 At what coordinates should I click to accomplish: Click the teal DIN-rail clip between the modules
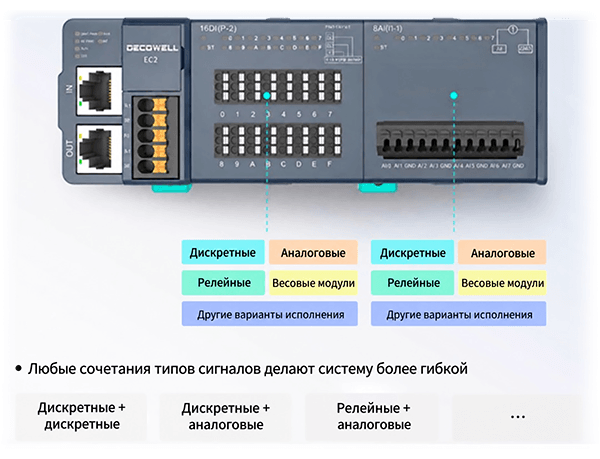(378, 187)
